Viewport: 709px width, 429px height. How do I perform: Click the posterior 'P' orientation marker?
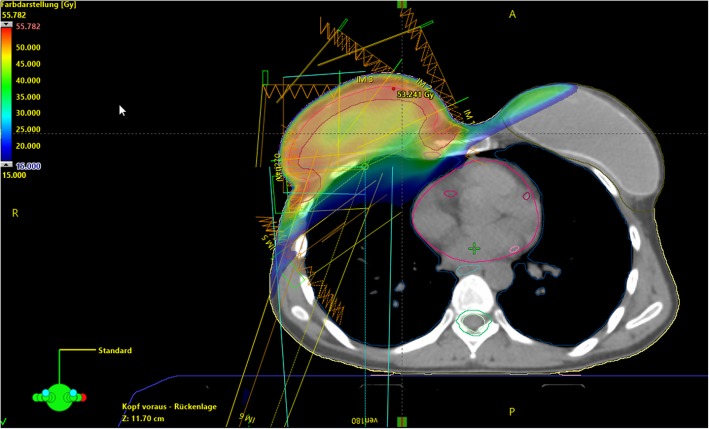coord(512,411)
